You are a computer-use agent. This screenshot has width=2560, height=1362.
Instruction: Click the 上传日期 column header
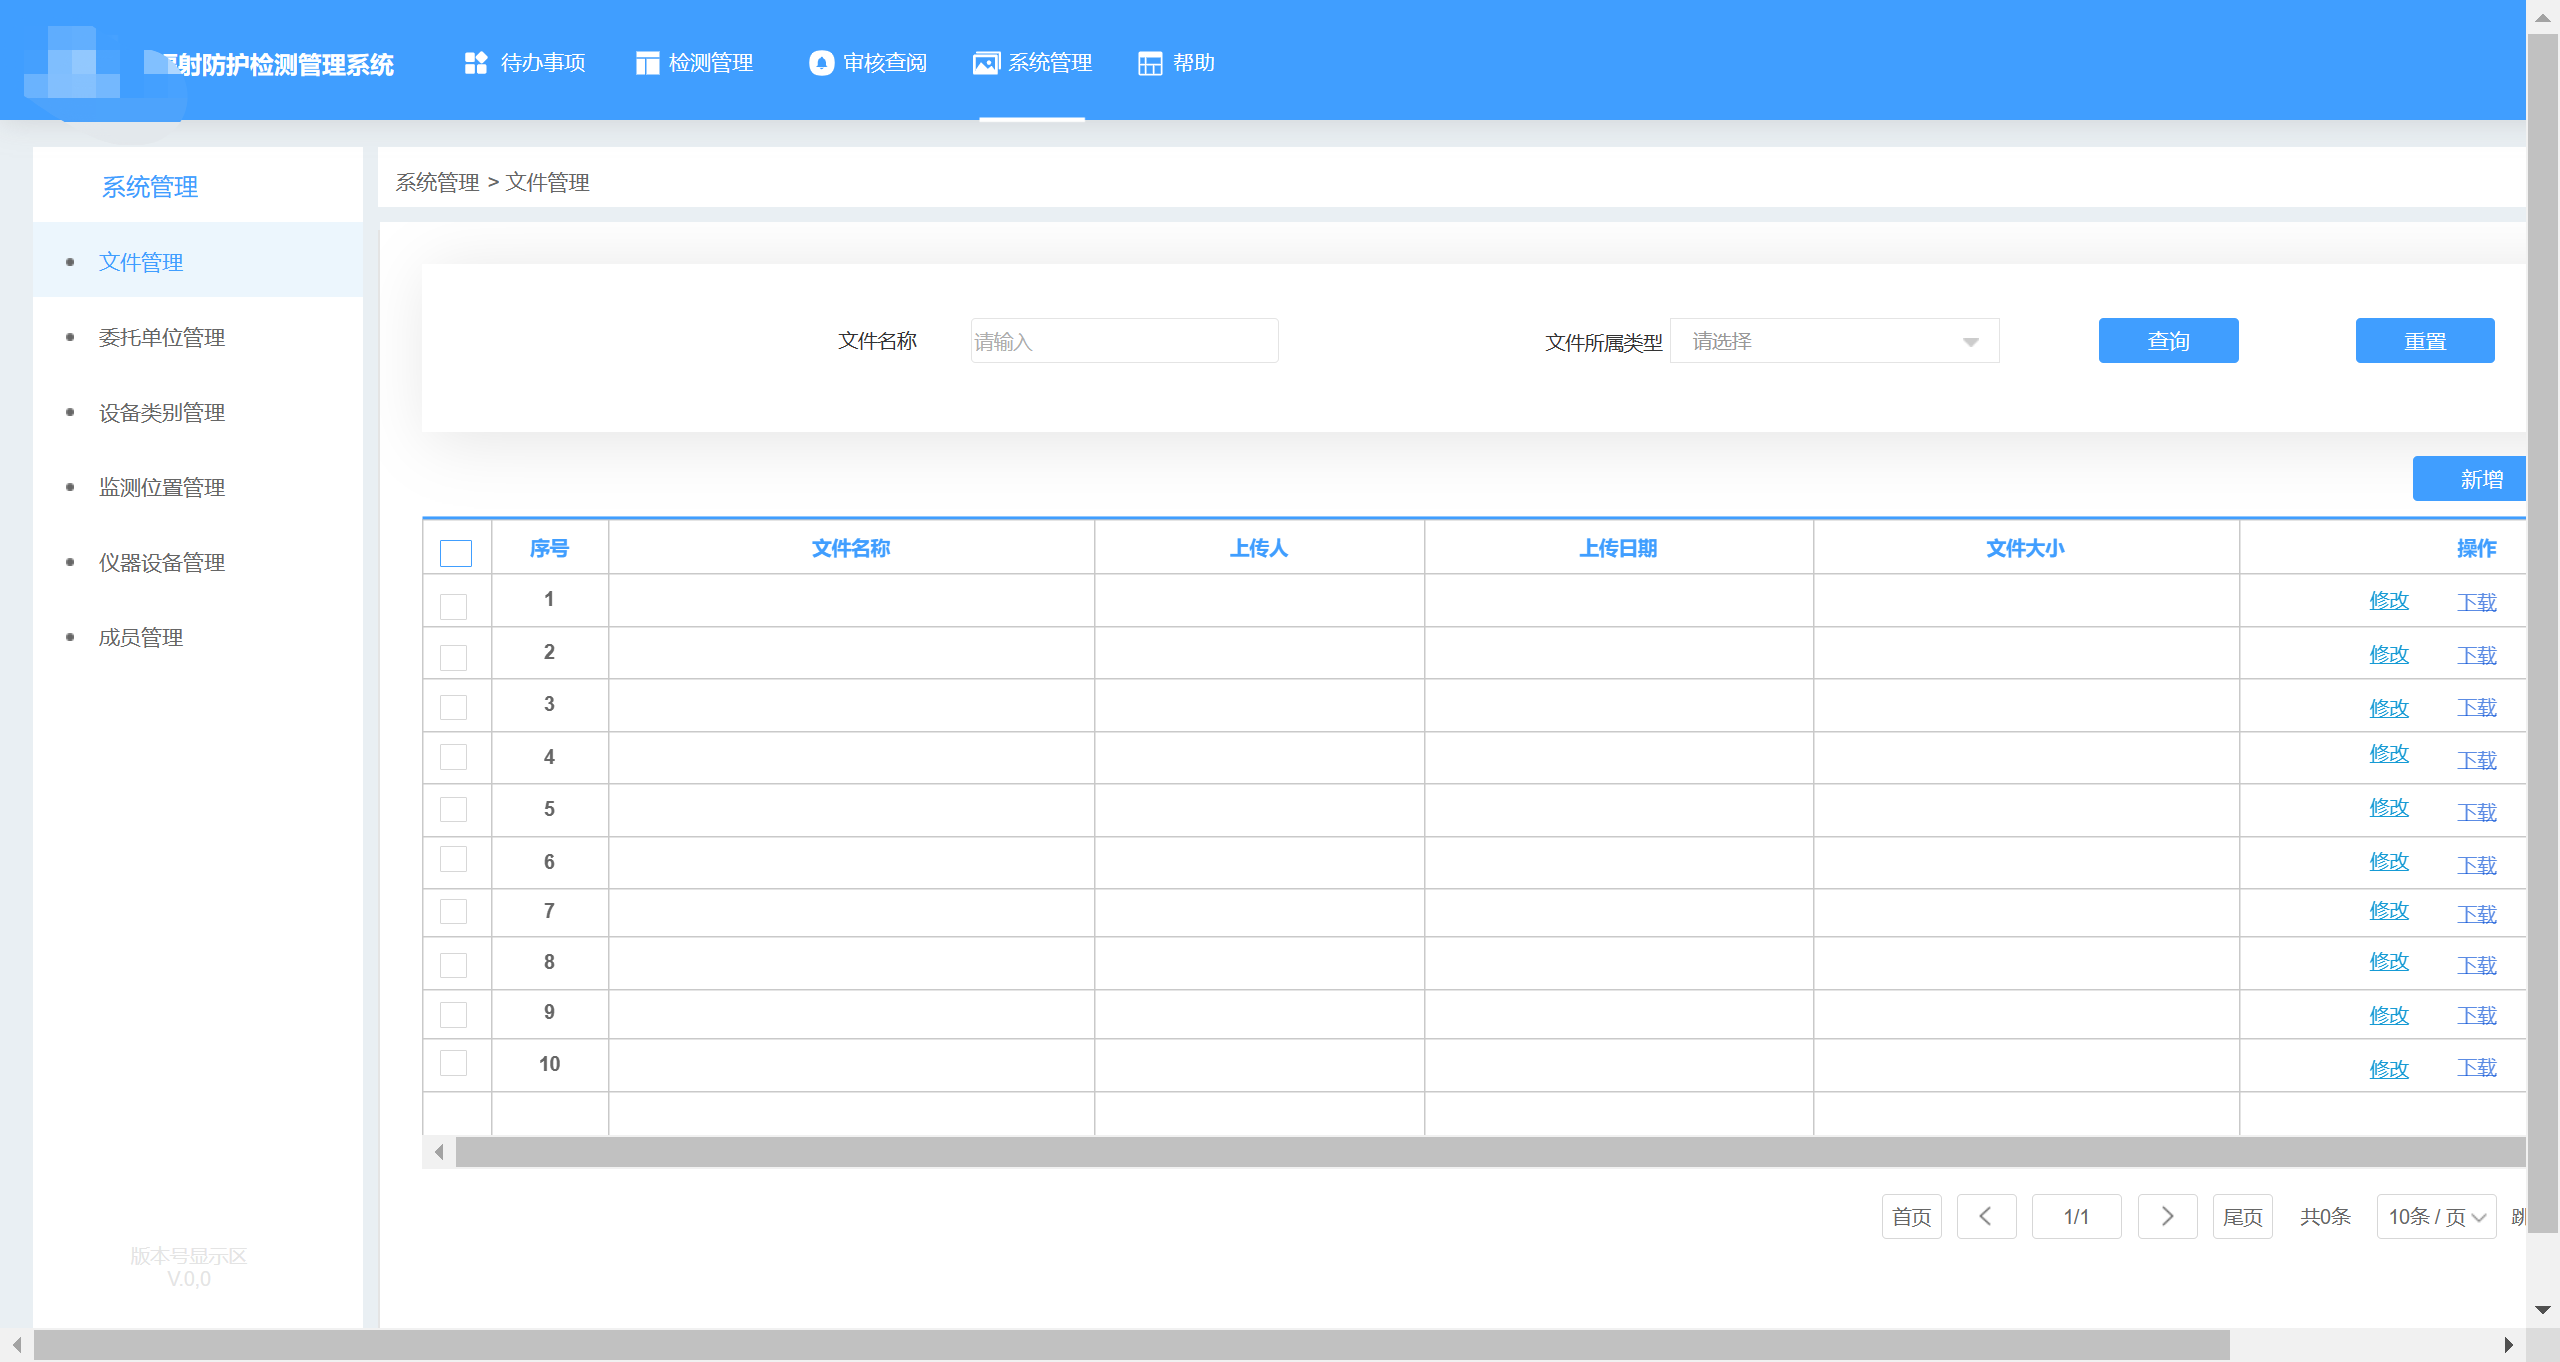(1618, 548)
